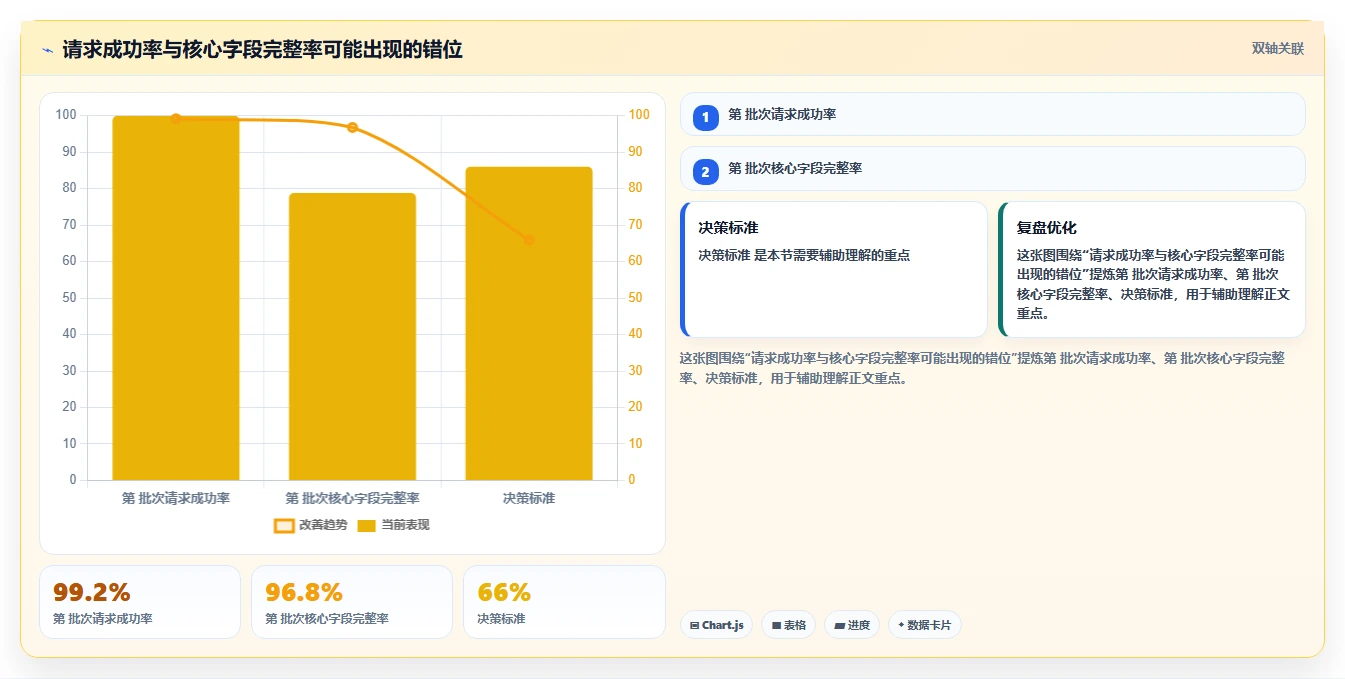This screenshot has width=1345, height=679.
Task: Click the trend line point at 66
Action: 529,240
